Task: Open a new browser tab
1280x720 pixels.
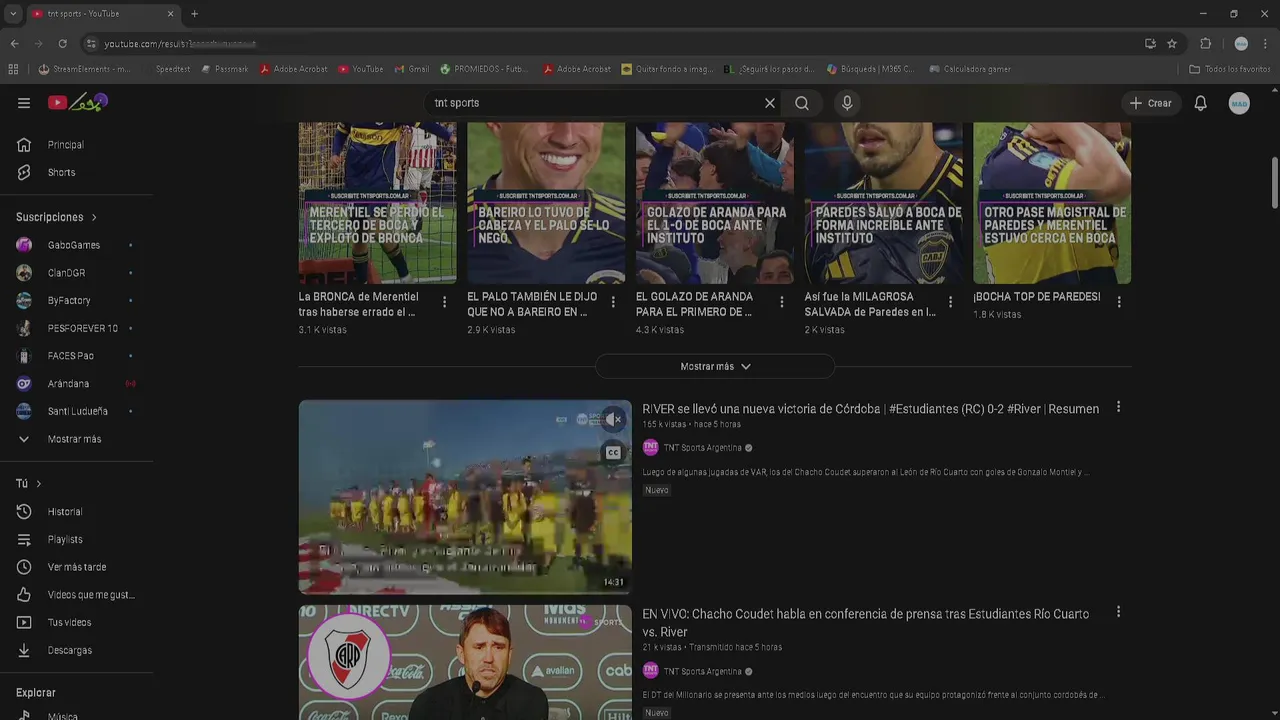Action: [194, 14]
